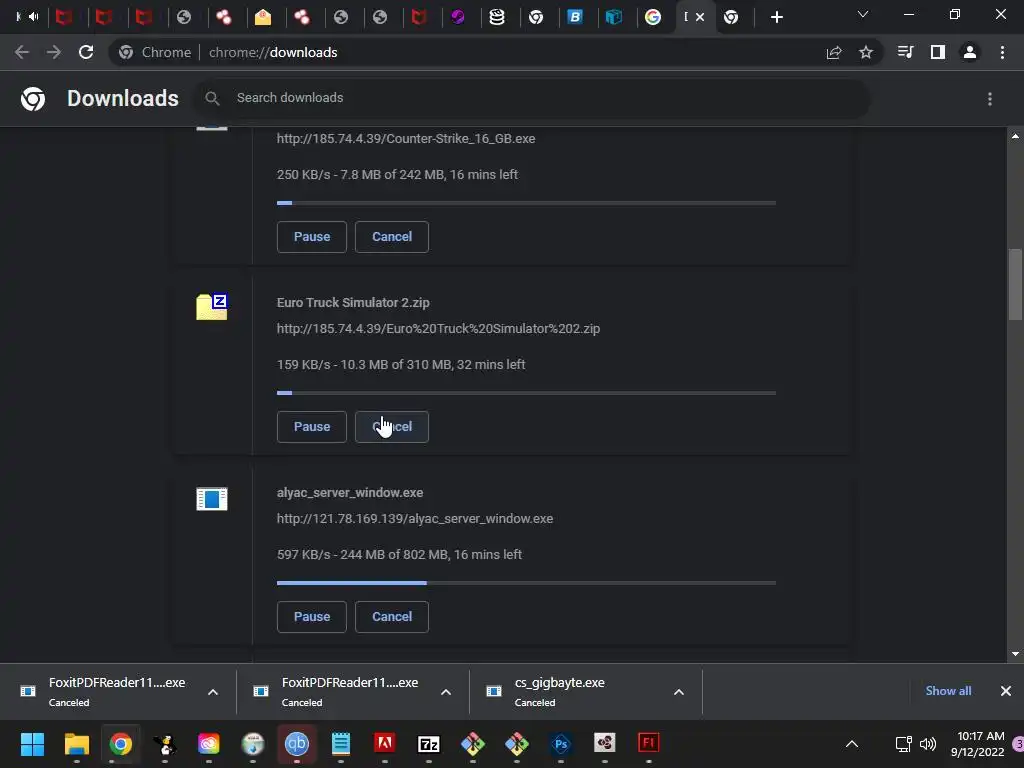
Task: Click the downloads page vertical scrollbar thumb
Action: [1015, 284]
